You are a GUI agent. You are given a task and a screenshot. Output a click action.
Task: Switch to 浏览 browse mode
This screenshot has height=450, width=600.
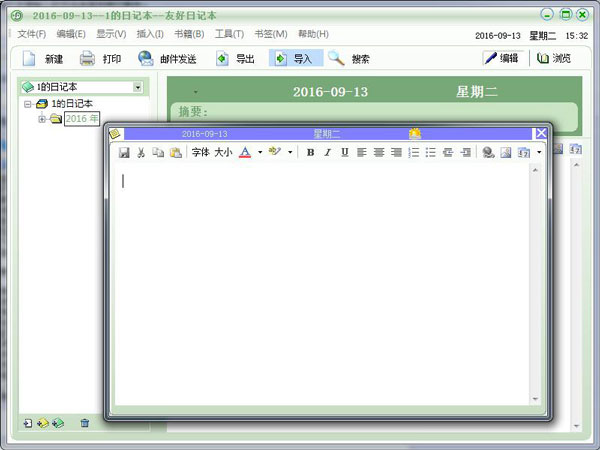pyautogui.click(x=554, y=58)
